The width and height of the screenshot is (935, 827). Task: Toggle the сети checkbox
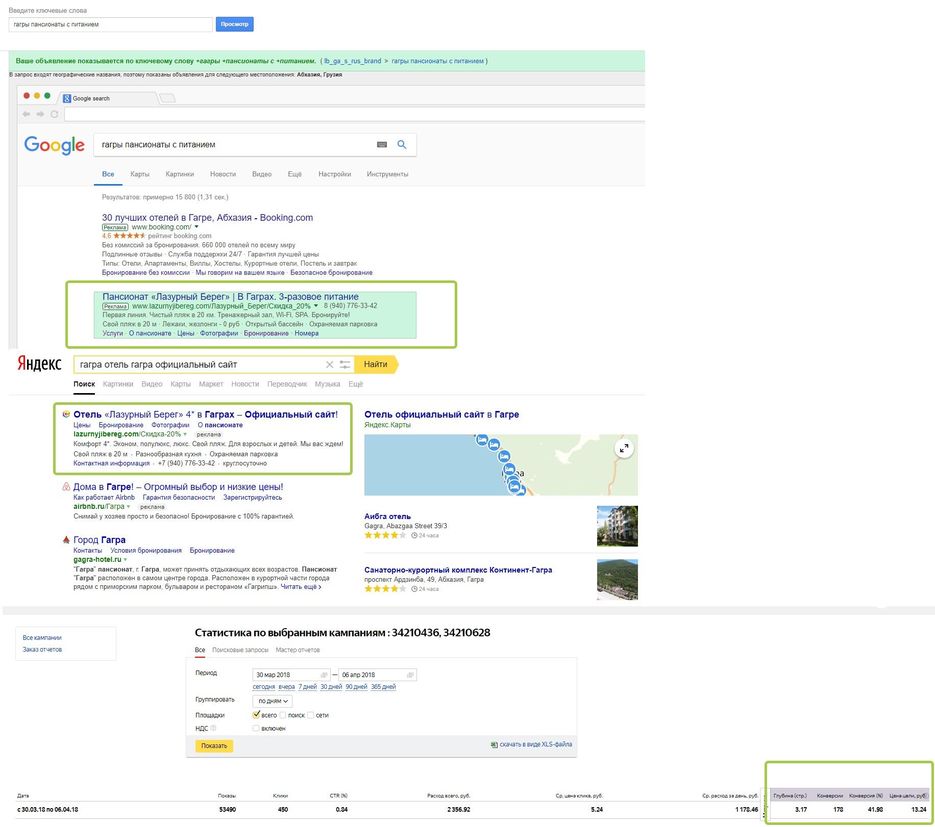[x=311, y=715]
